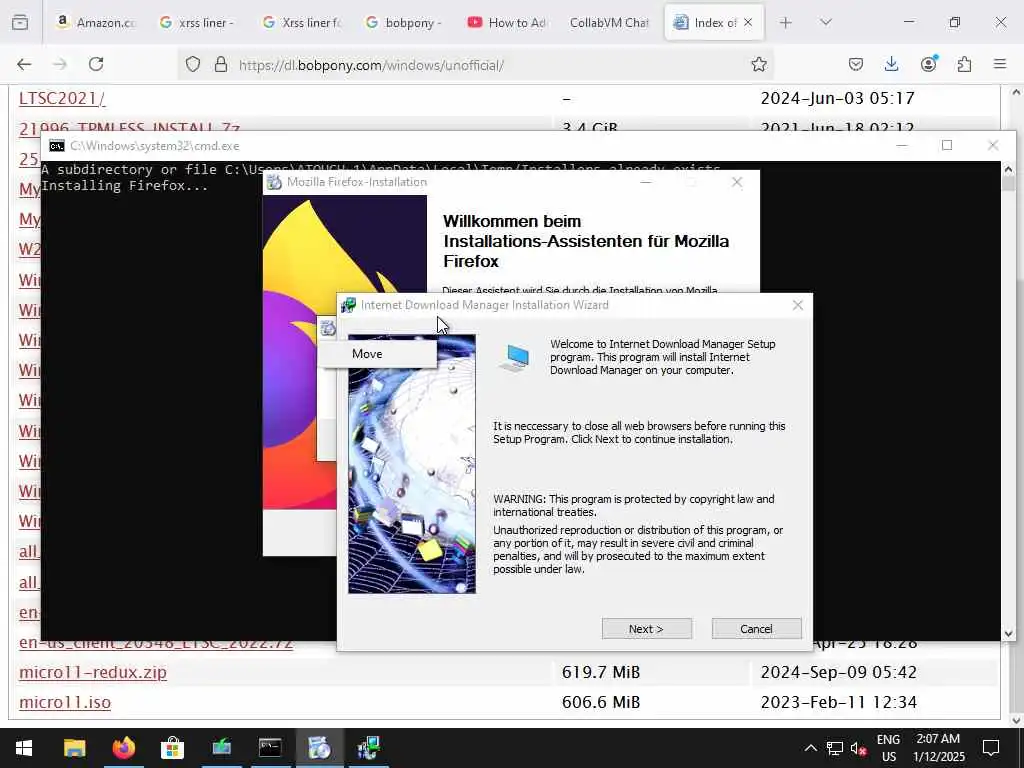Open File Explorer from the taskbar
1024x768 pixels.
click(x=74, y=748)
